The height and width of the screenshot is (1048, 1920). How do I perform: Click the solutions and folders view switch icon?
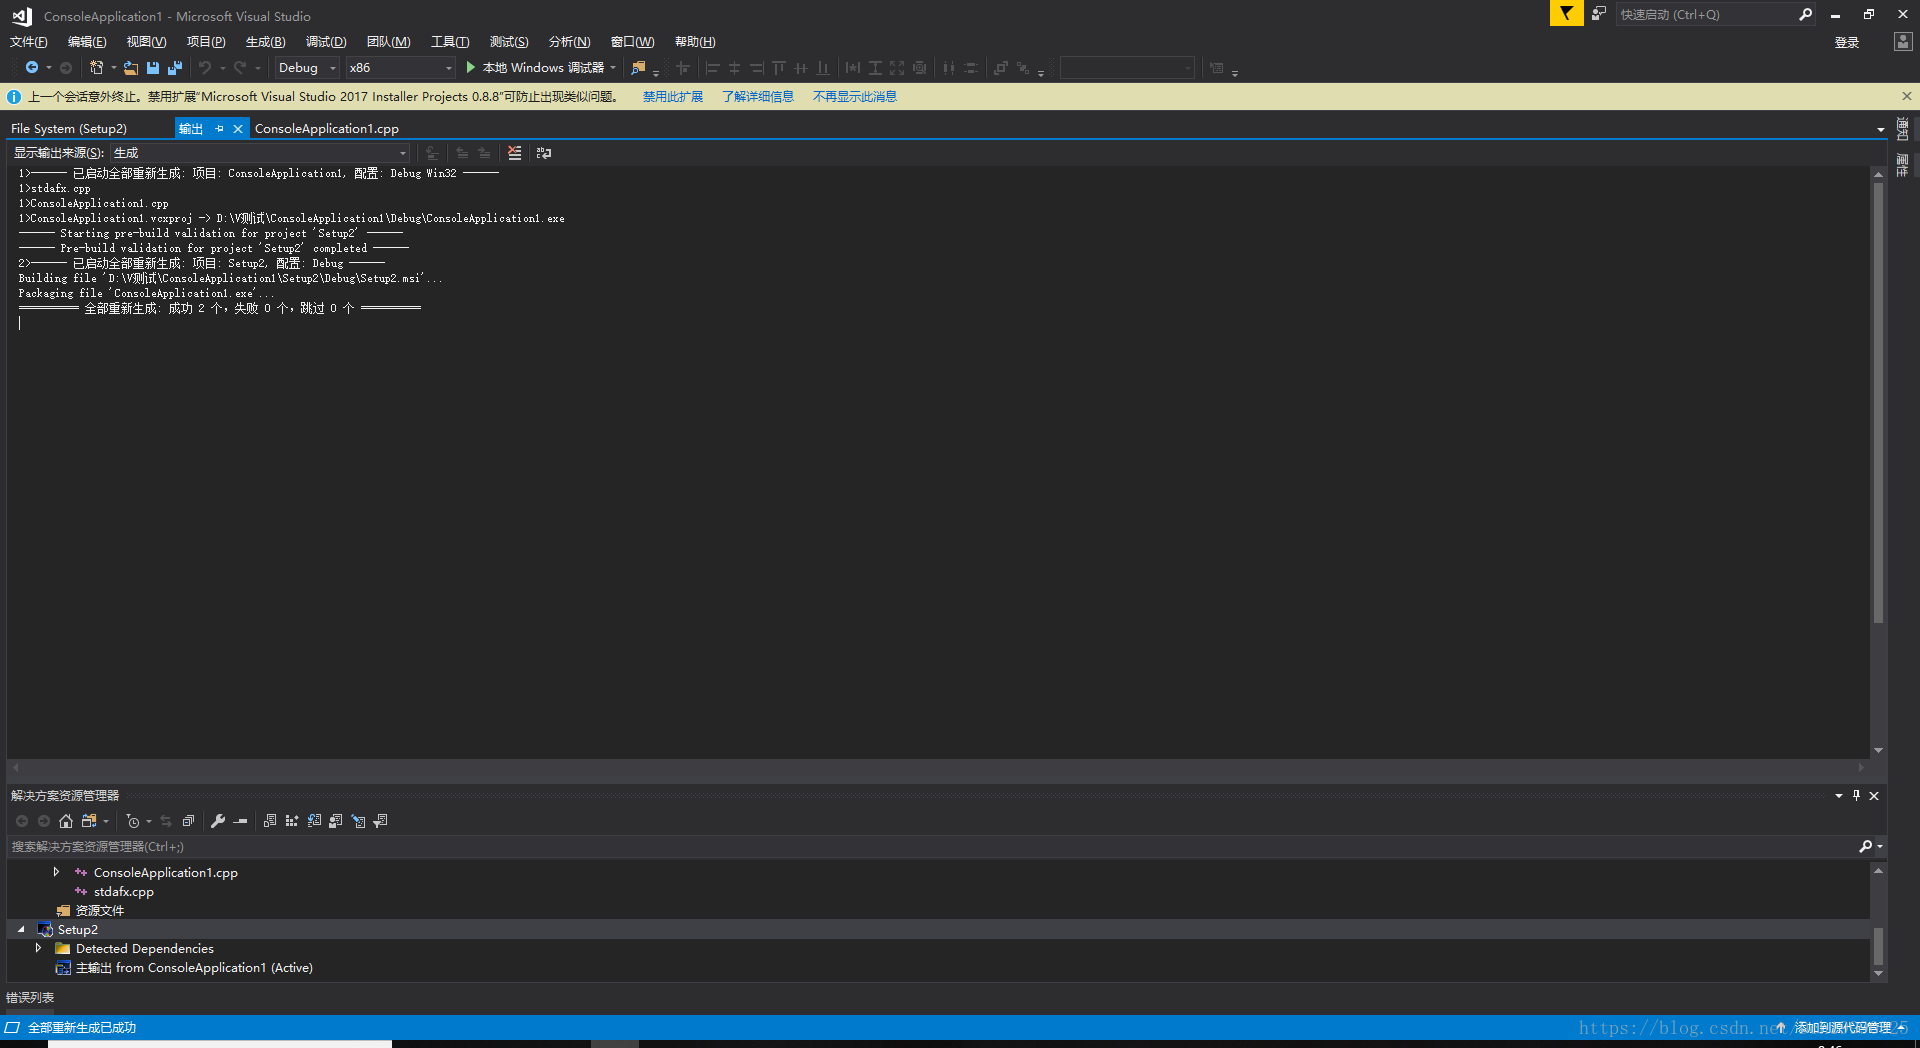pyautogui.click(x=89, y=821)
